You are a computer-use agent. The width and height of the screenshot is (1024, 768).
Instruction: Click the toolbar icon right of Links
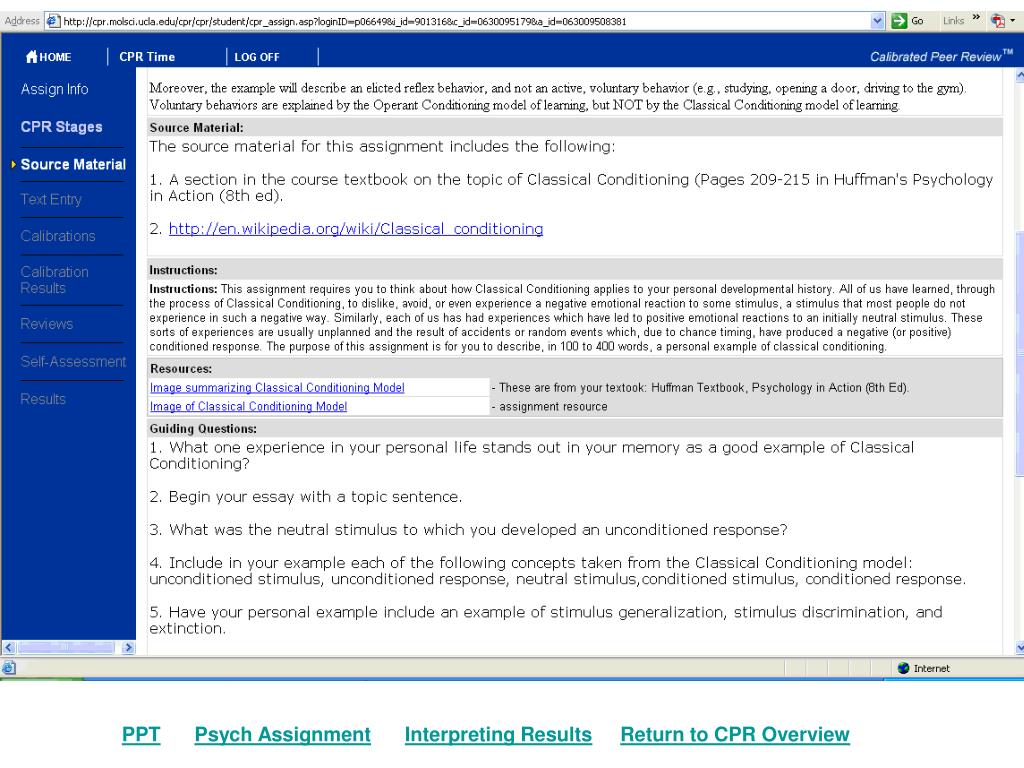click(x=997, y=21)
